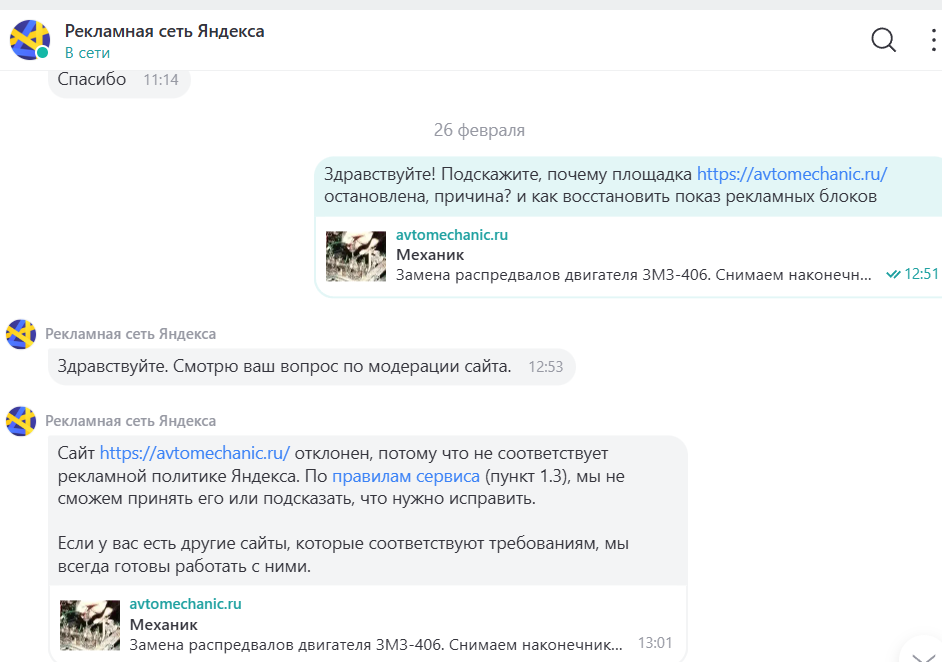This screenshot has height=662, width=942.
Task: Click the Механик preview heading in the 13:01 reply
Action: [x=163, y=625]
